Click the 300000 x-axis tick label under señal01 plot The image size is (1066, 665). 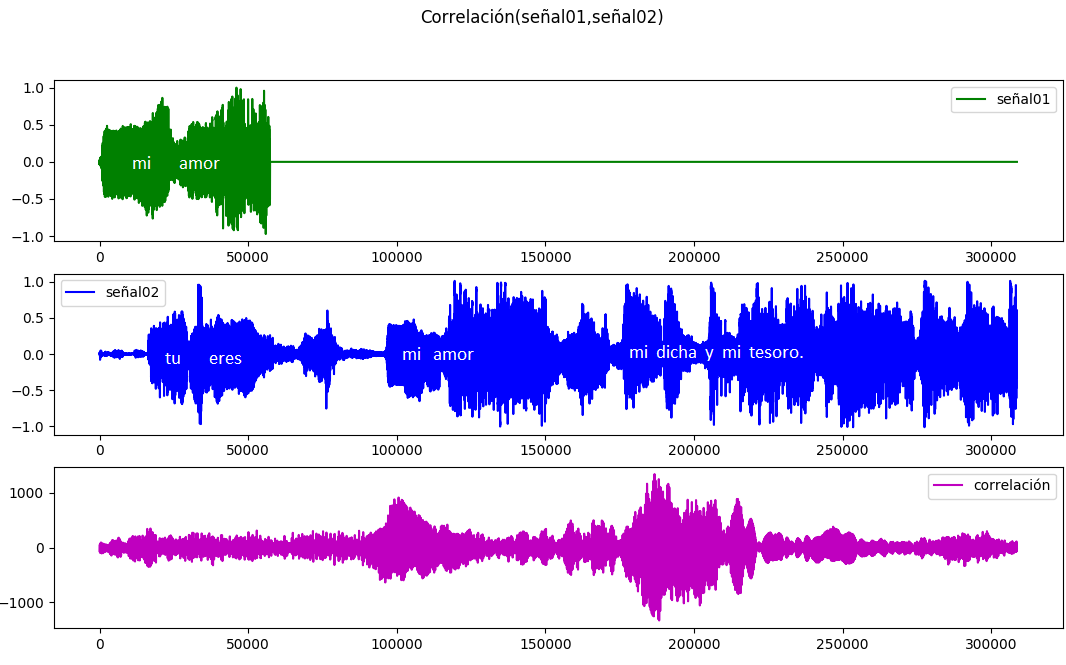[x=991, y=257]
